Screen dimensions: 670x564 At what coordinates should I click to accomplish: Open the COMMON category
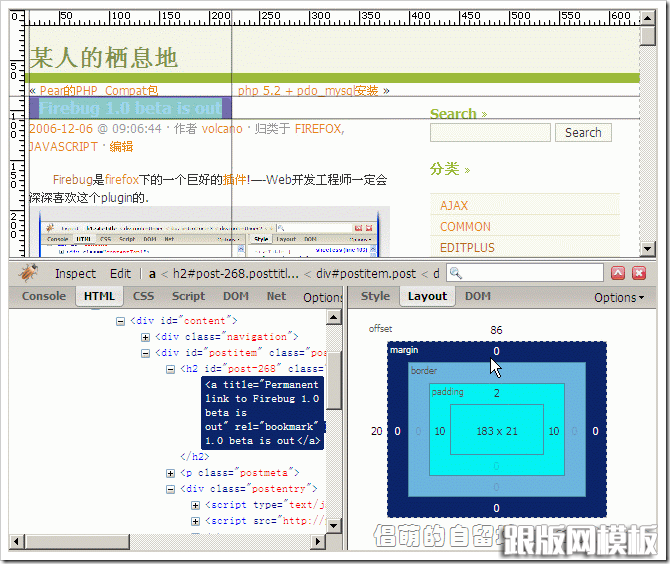tap(465, 226)
